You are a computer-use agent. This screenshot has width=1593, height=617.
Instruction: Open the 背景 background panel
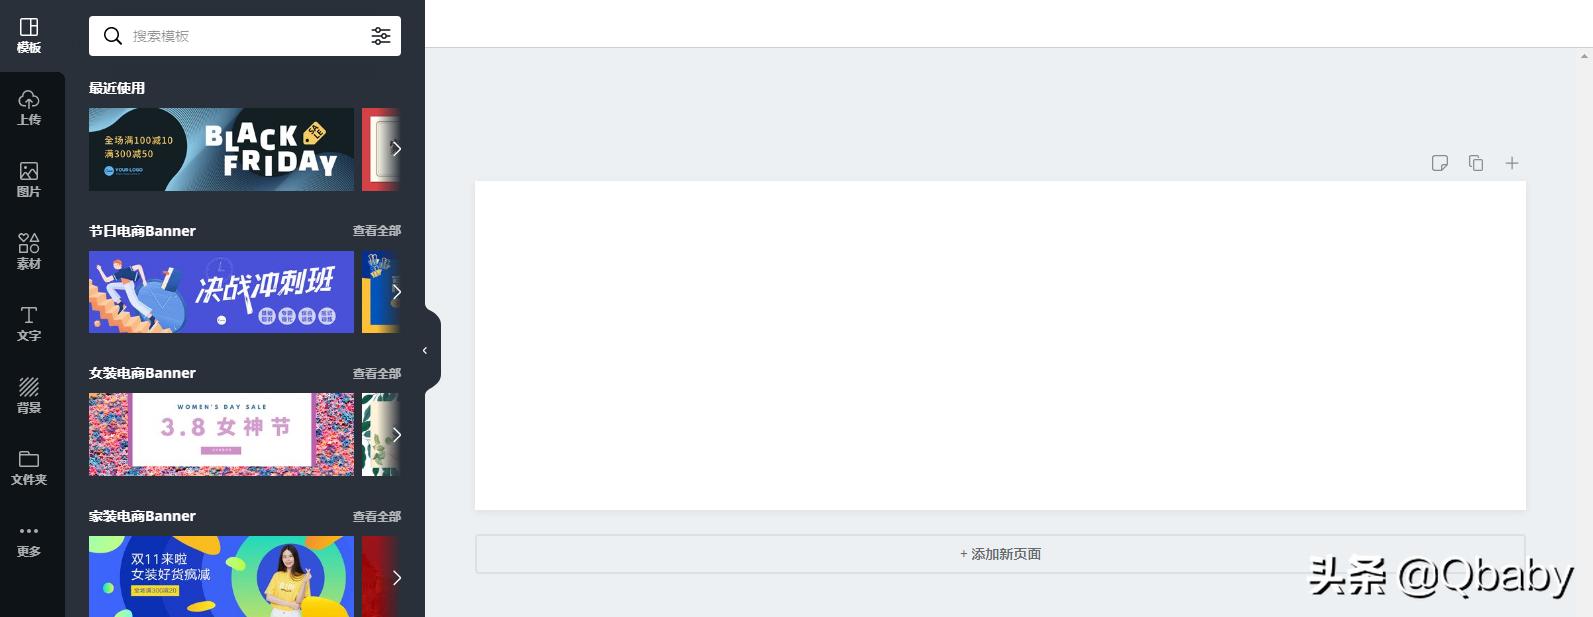(29, 396)
